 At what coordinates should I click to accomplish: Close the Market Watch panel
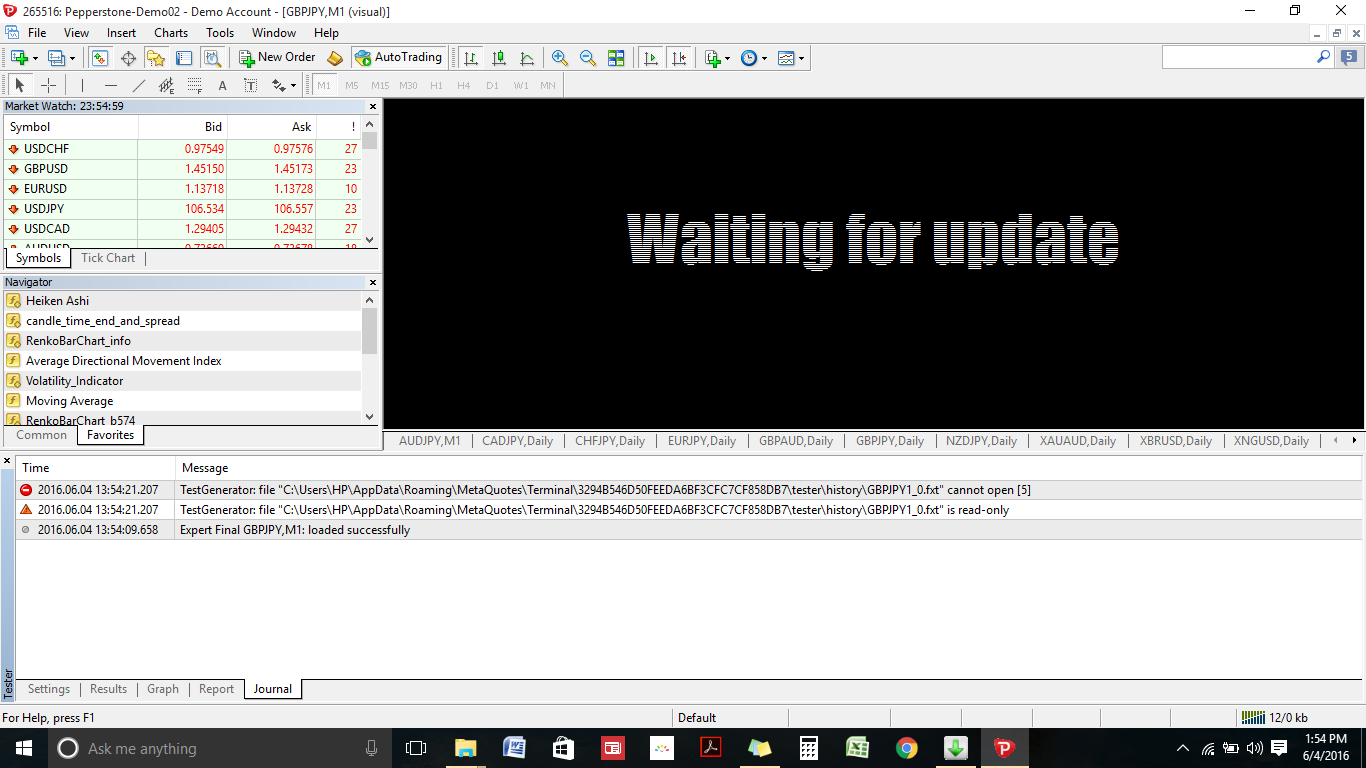373,106
